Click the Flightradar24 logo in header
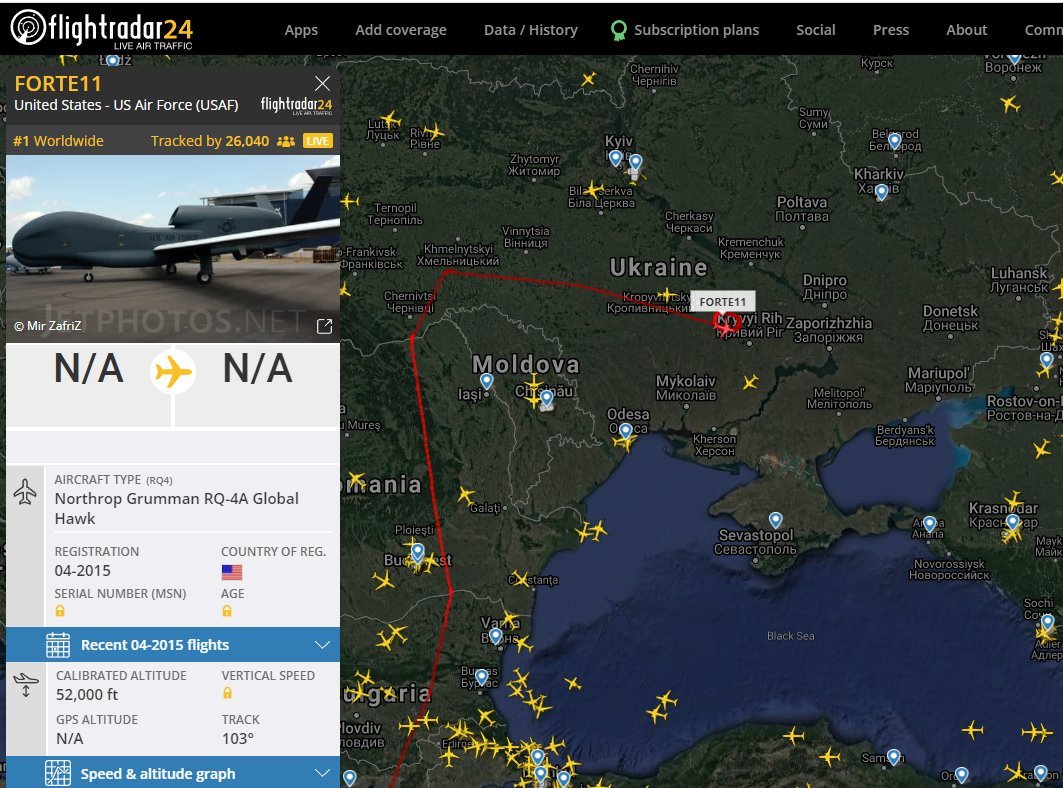 [102, 29]
